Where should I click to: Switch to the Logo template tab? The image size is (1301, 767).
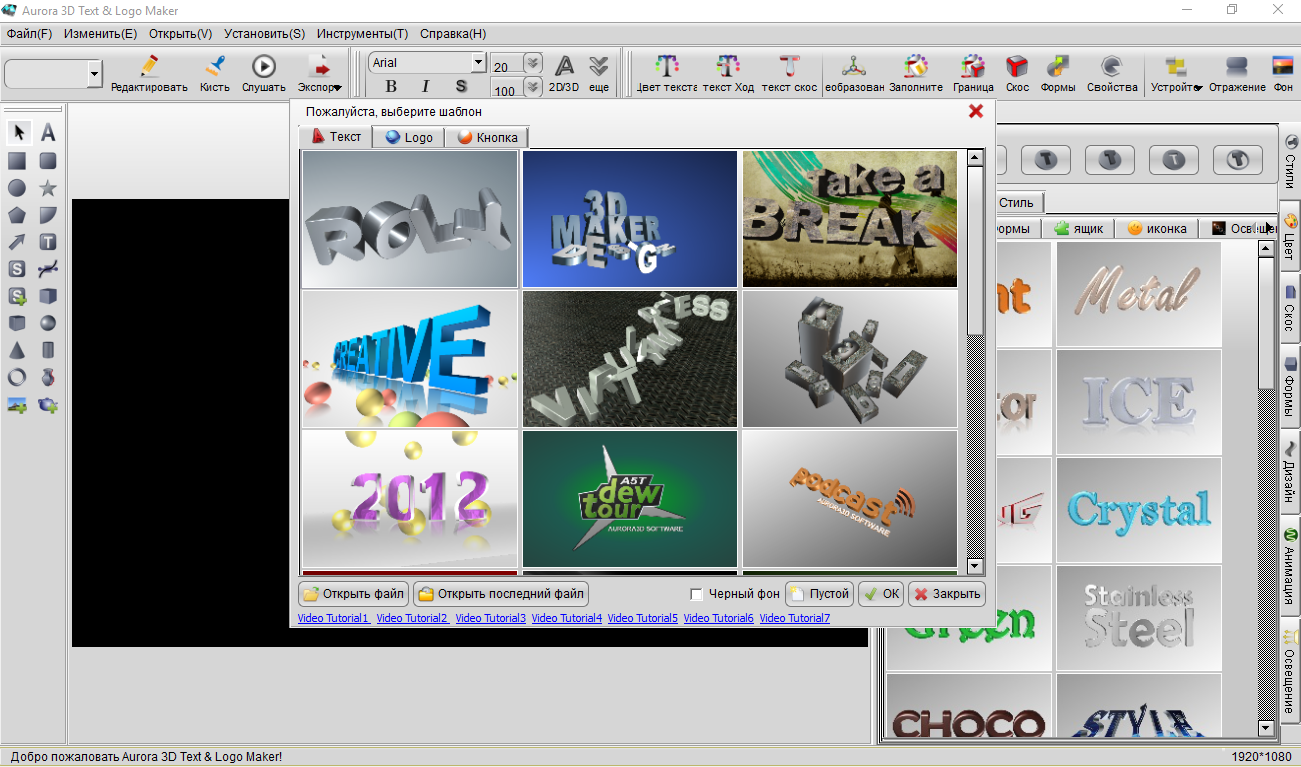tap(408, 137)
